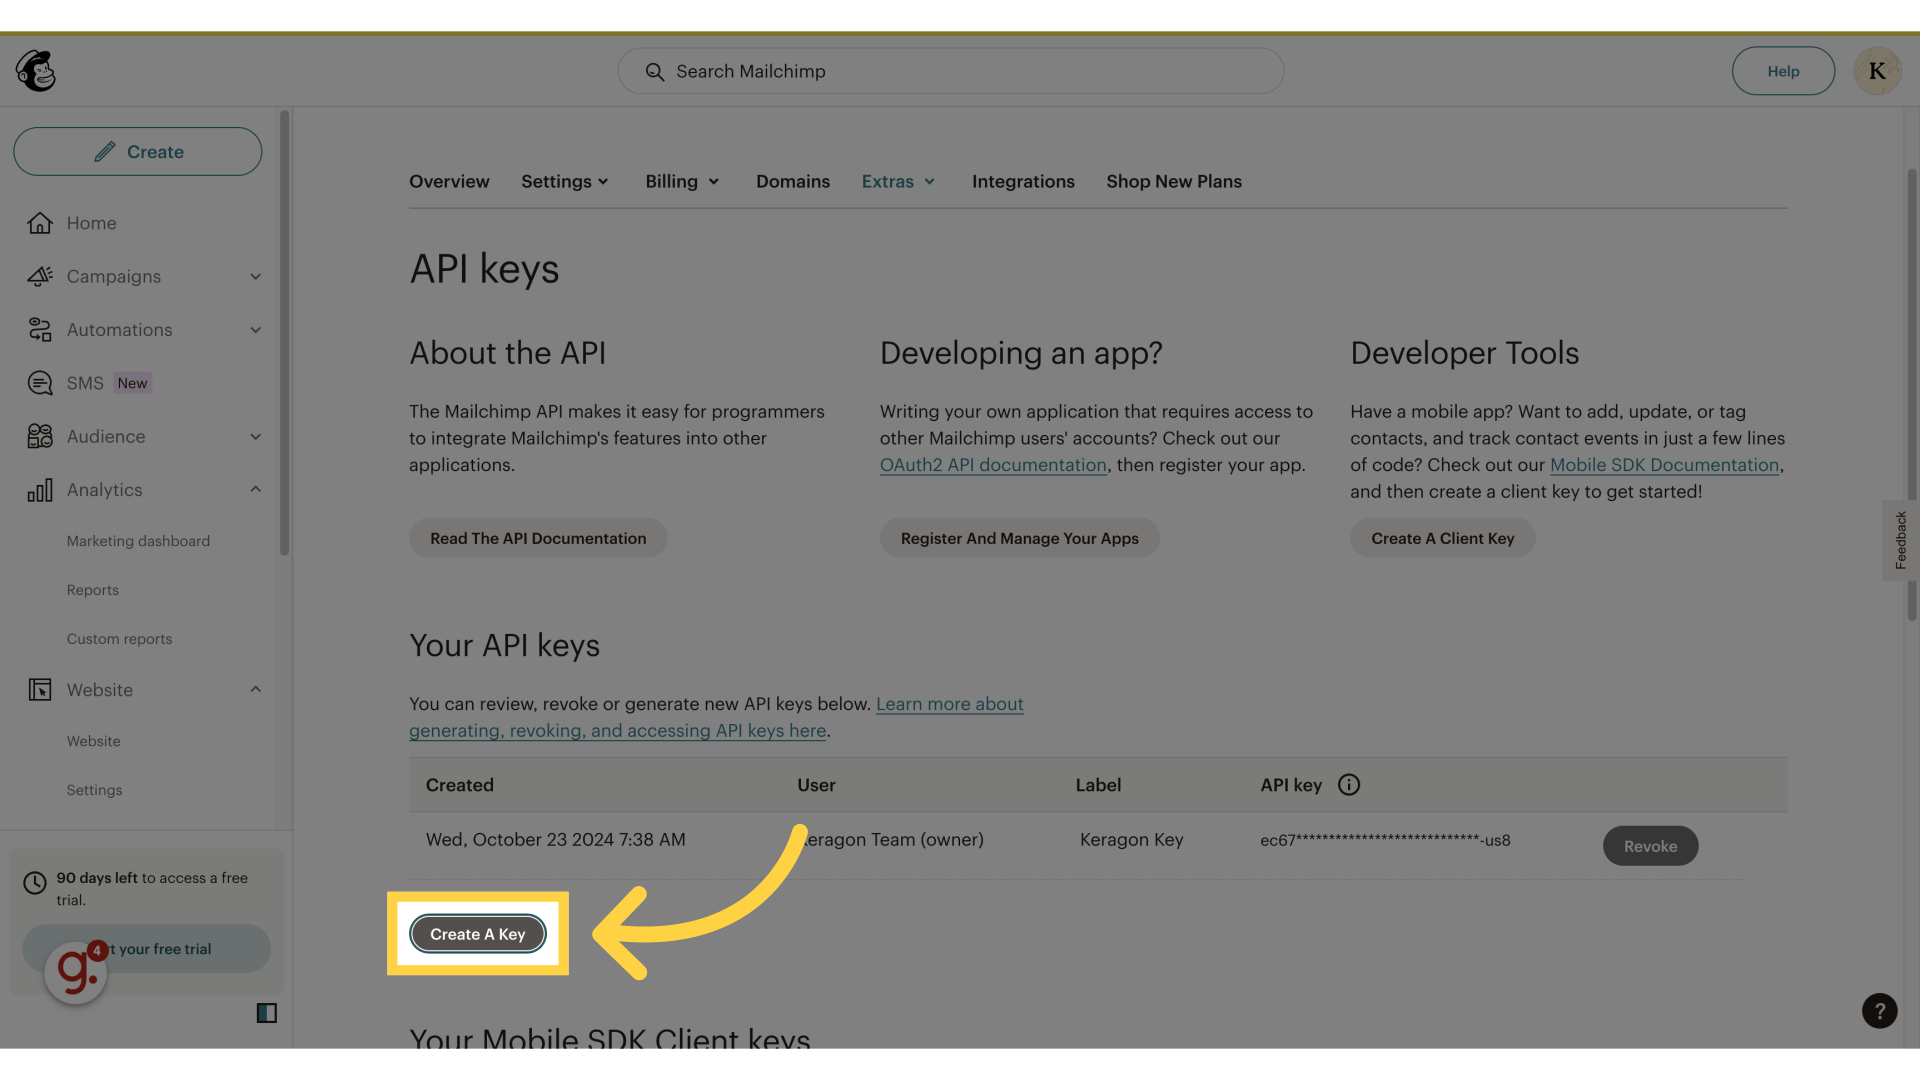Click the trial clock icon
This screenshot has width=1920, height=1080.
35,883
